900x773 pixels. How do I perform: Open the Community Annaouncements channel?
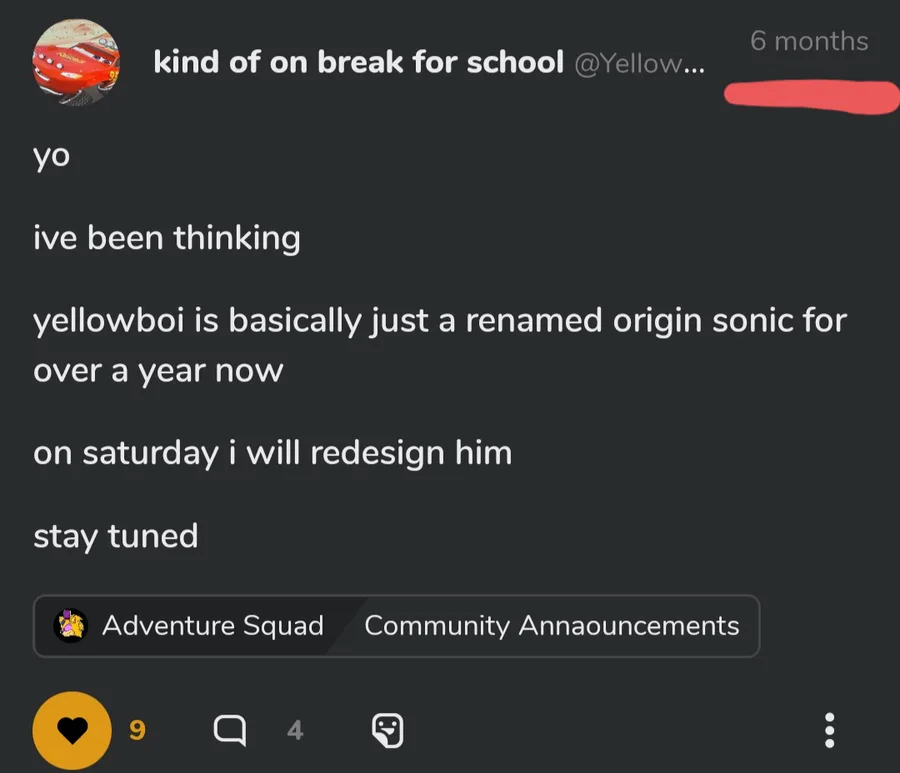pyautogui.click(x=551, y=626)
